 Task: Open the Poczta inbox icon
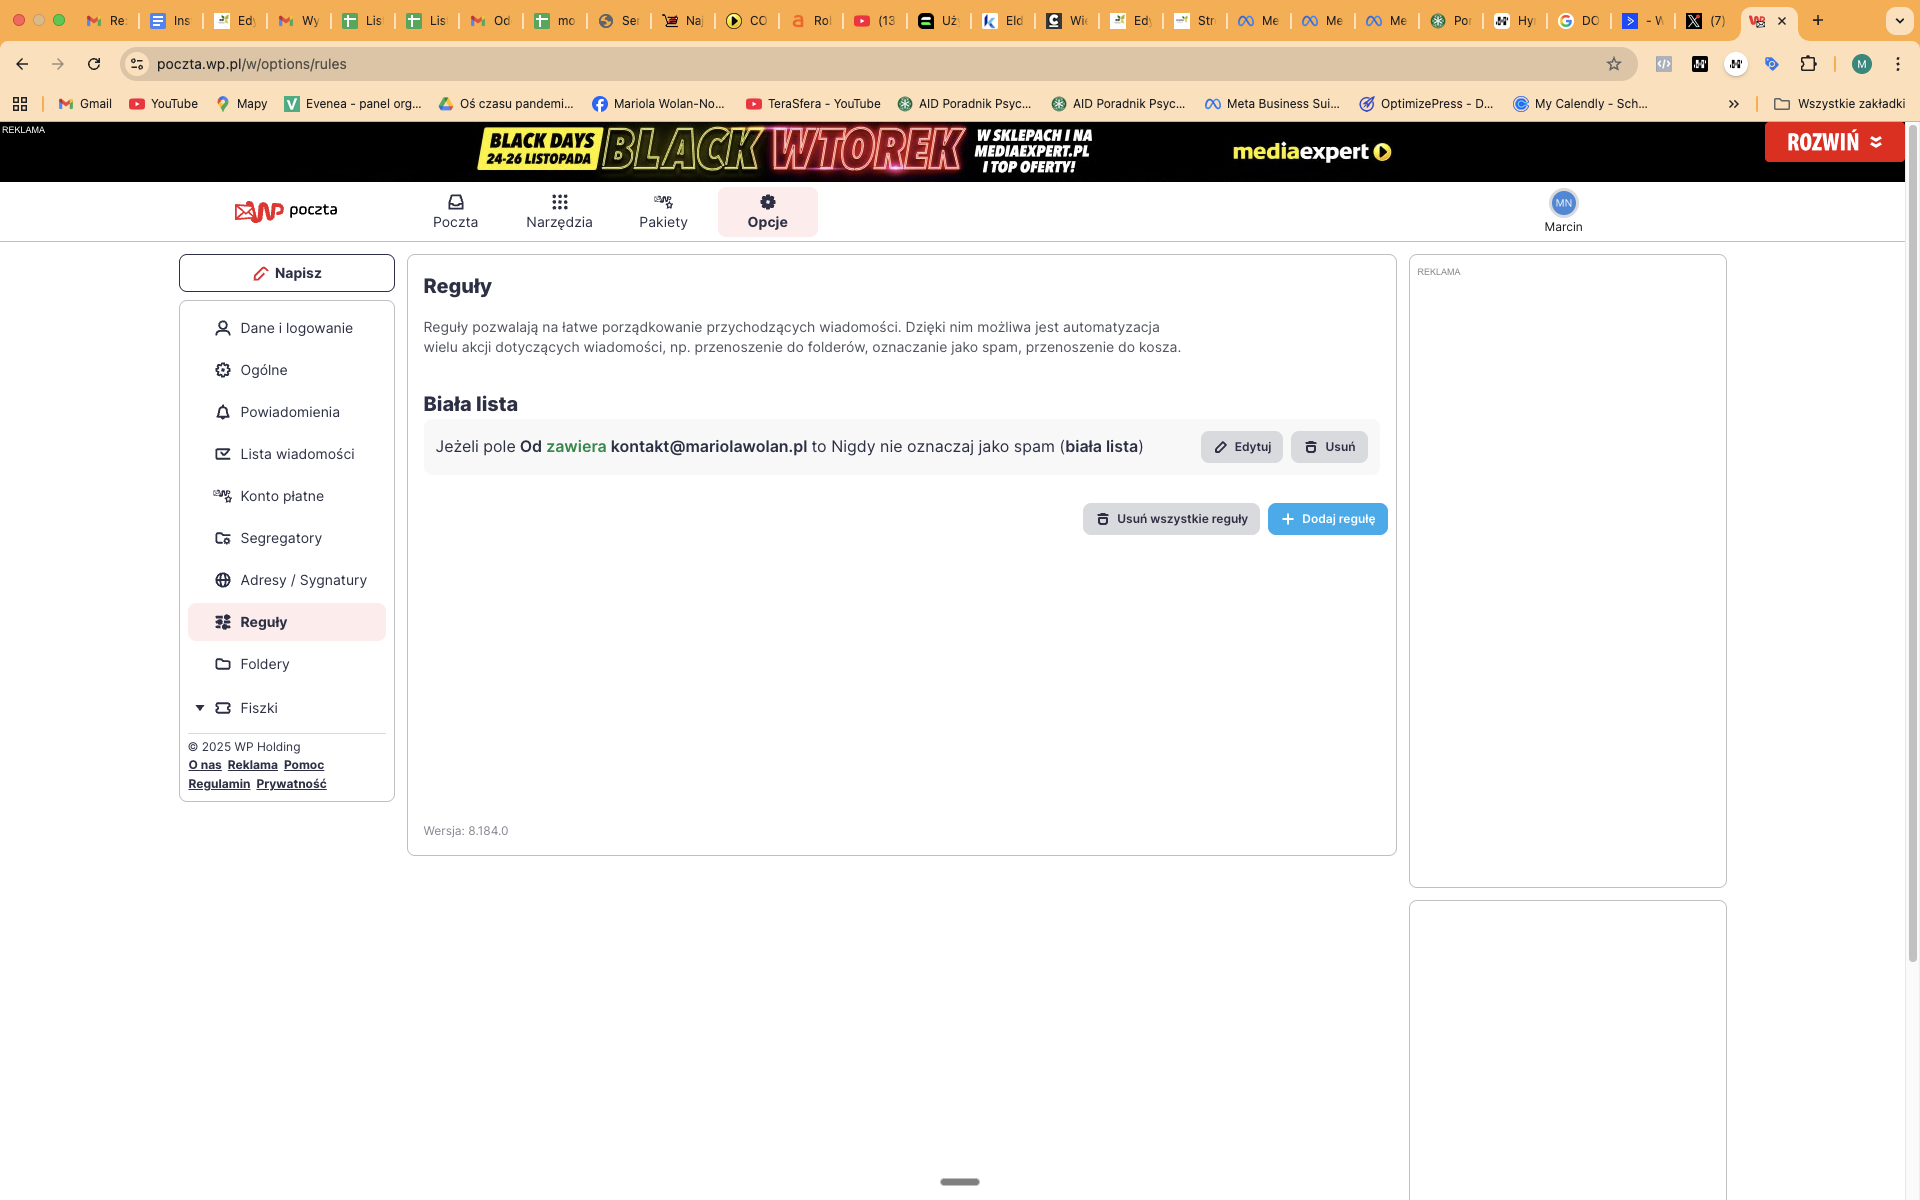[455, 202]
